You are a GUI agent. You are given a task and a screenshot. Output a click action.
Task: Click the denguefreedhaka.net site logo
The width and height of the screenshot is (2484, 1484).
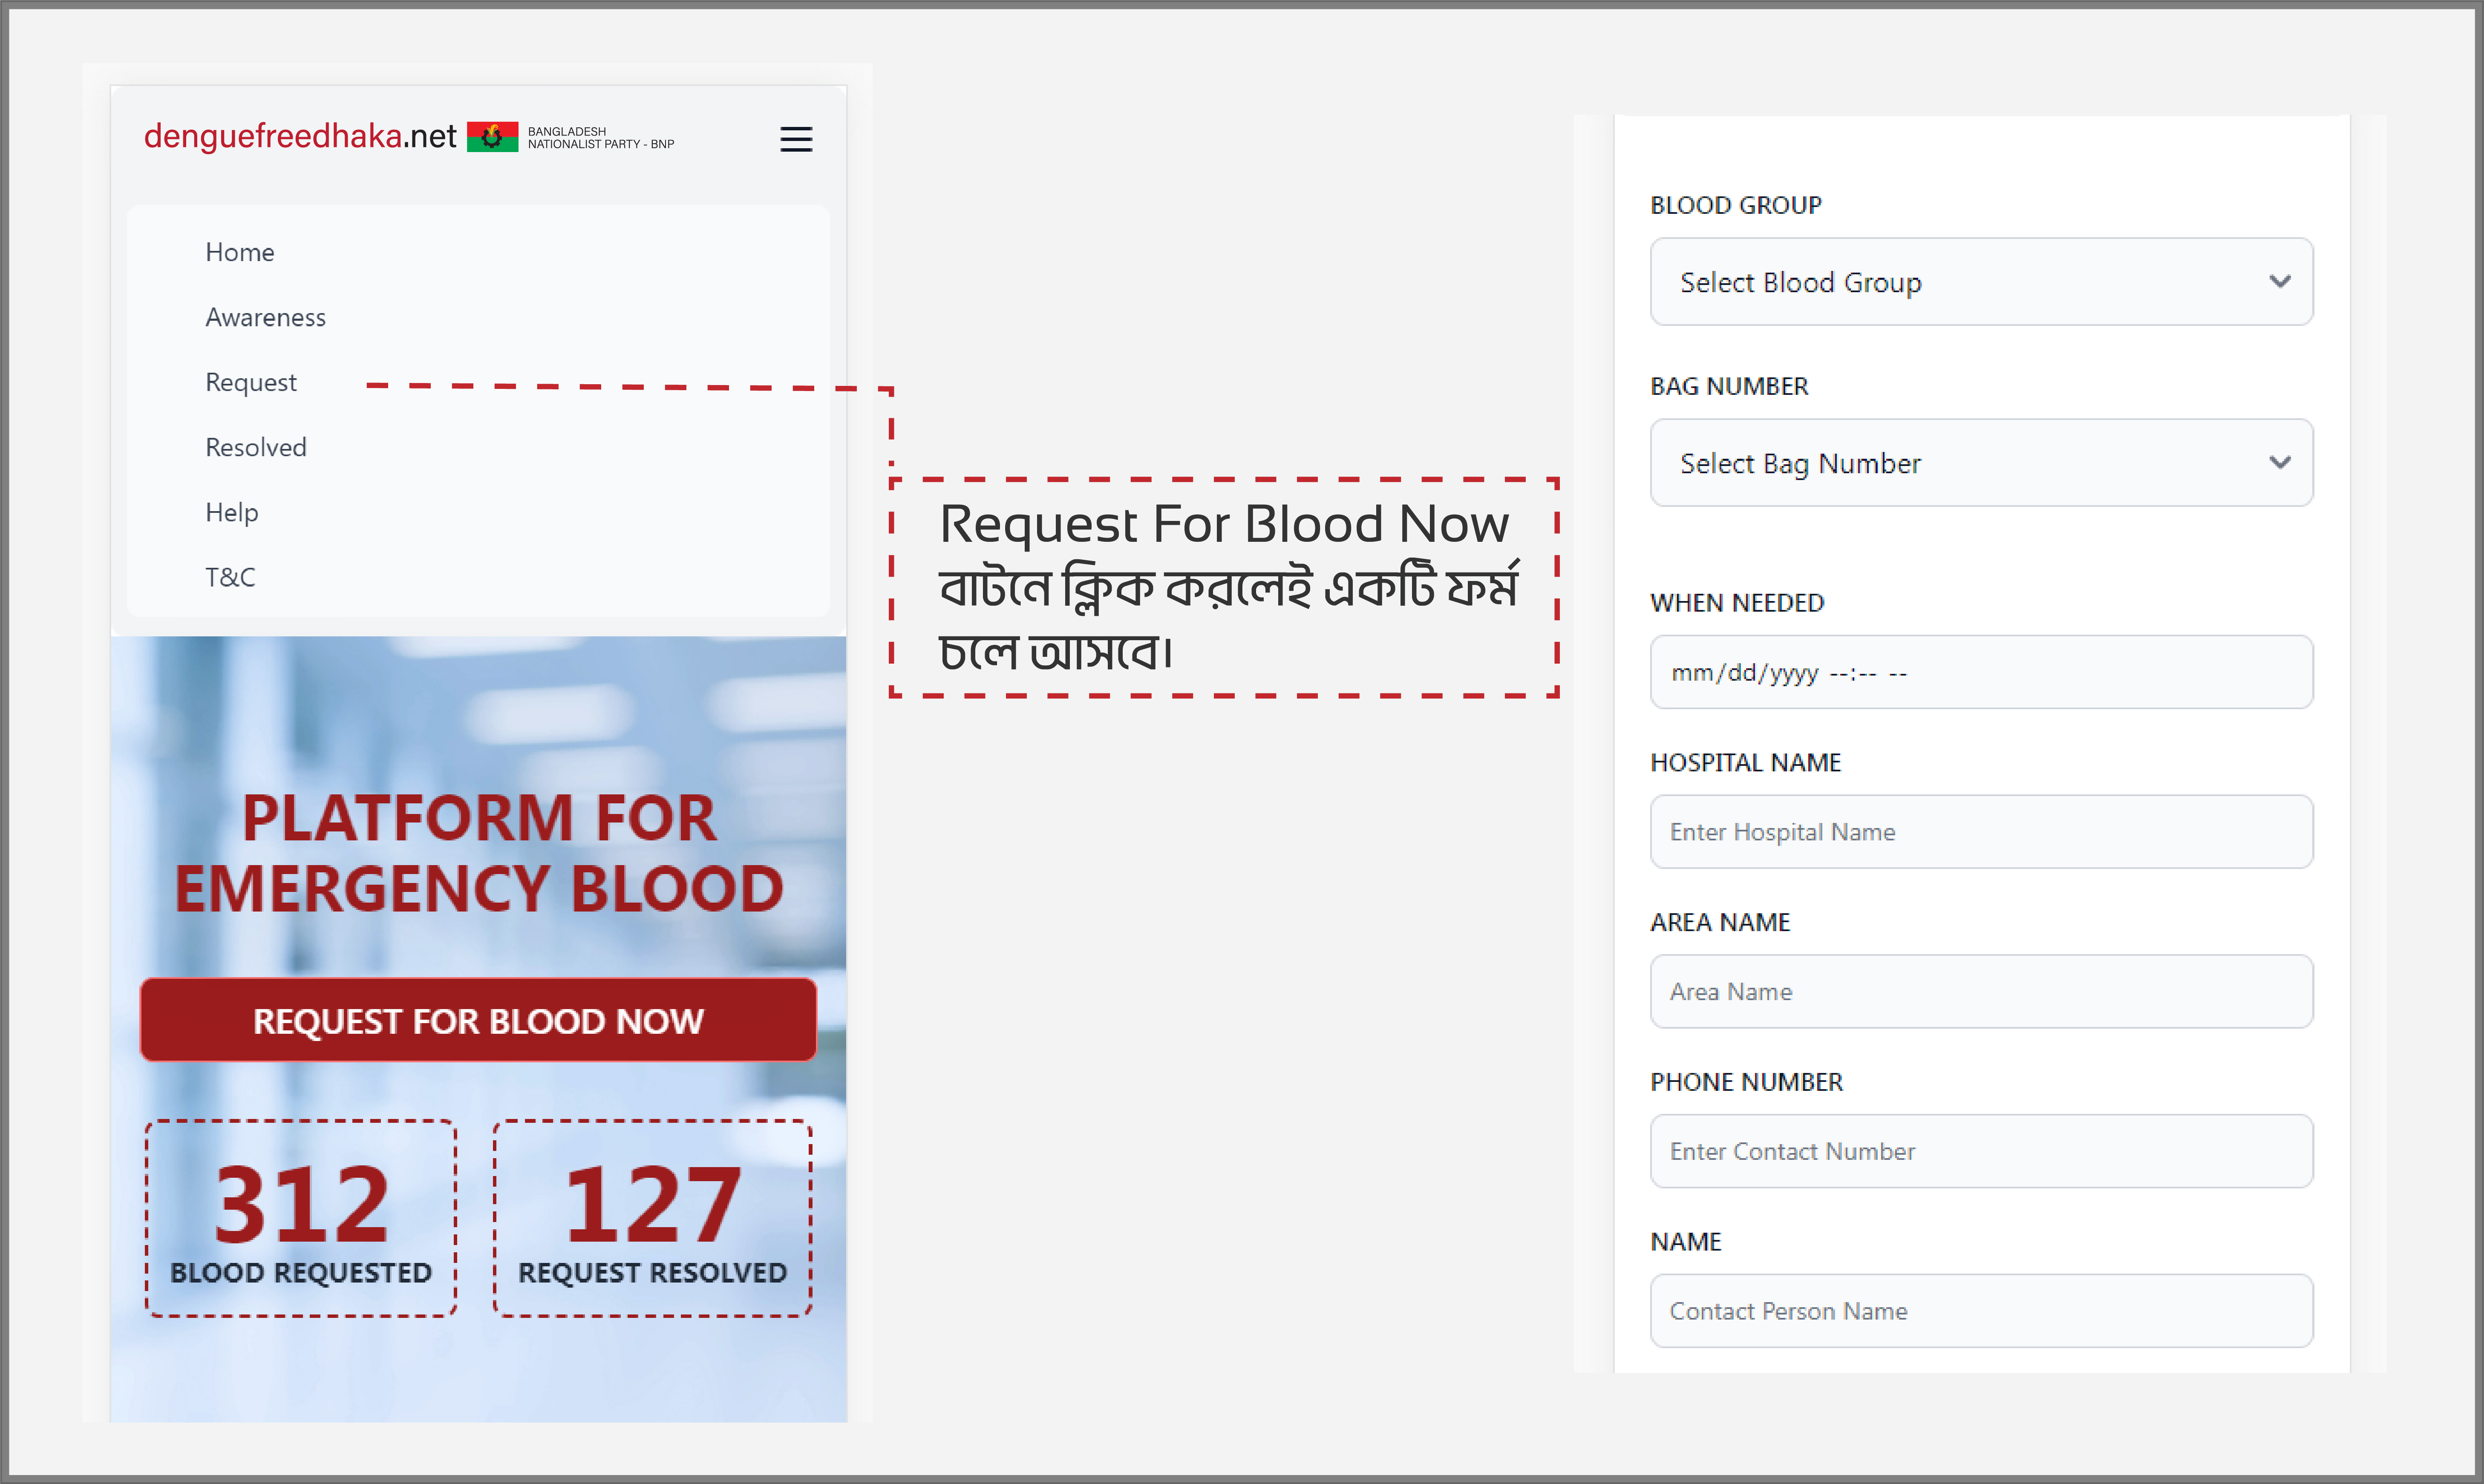pyautogui.click(x=299, y=136)
